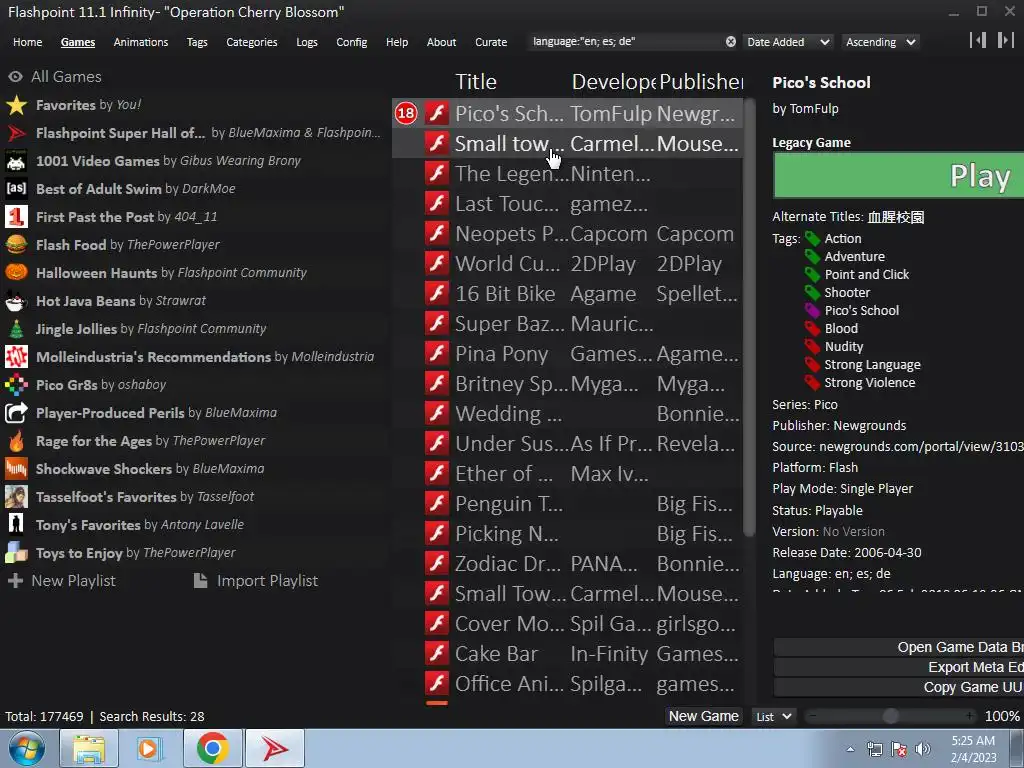
Task: Select the Best of Adult Swim icon
Action: (16, 189)
